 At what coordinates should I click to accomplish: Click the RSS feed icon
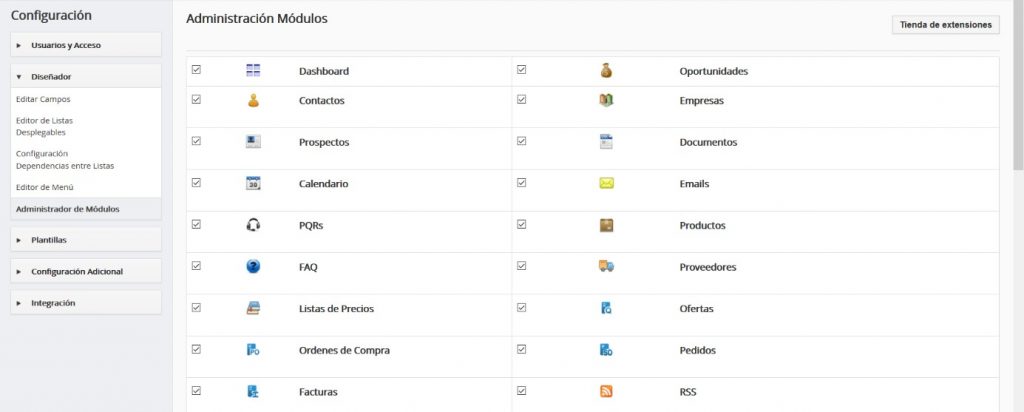coord(606,391)
